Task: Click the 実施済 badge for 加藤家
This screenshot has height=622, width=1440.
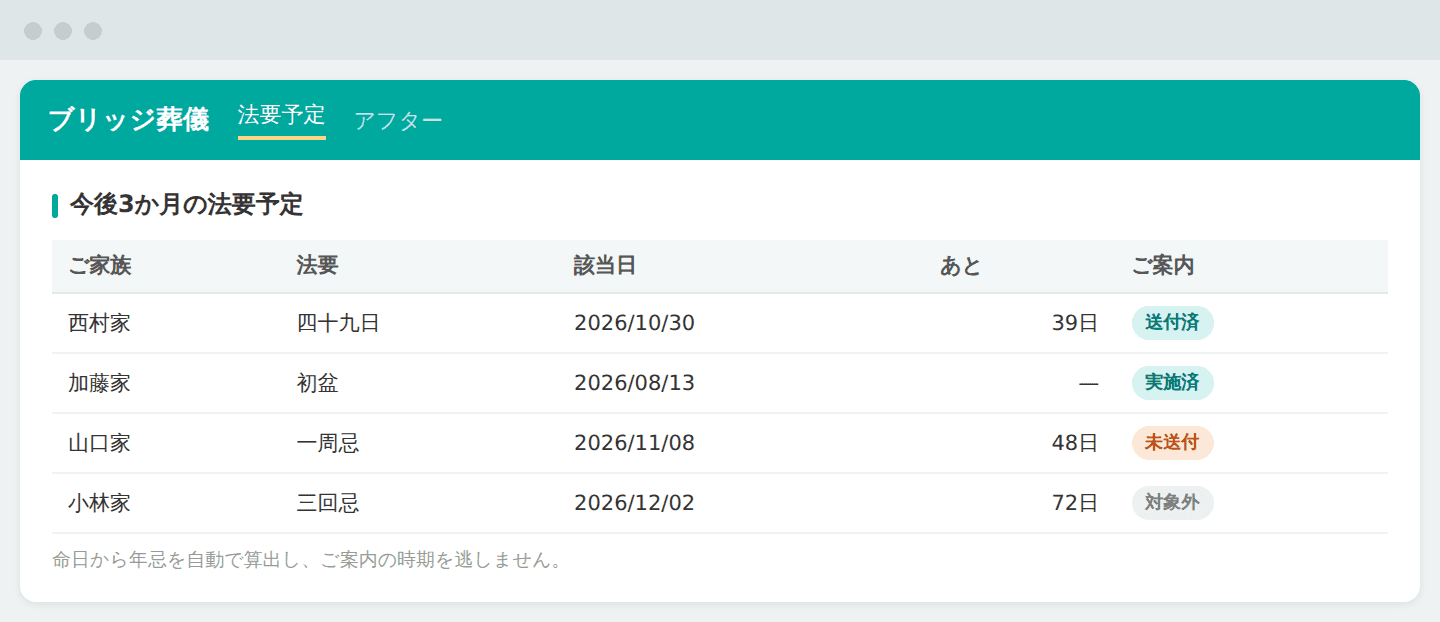Action: (x=1172, y=383)
